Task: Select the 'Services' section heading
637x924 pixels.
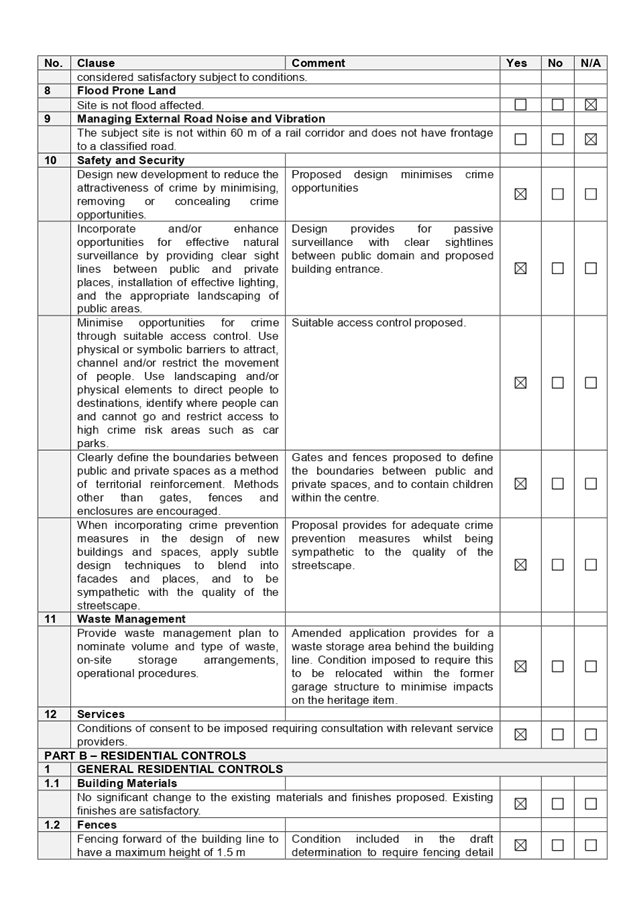Action: [101, 714]
